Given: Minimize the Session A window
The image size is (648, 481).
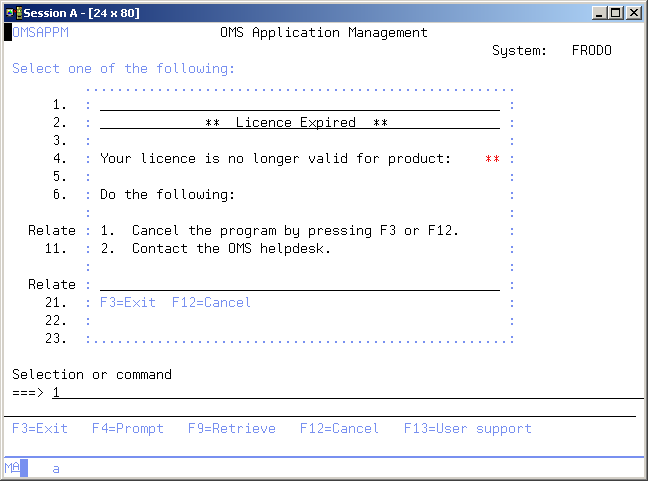Looking at the screenshot, I should click(x=601, y=12).
